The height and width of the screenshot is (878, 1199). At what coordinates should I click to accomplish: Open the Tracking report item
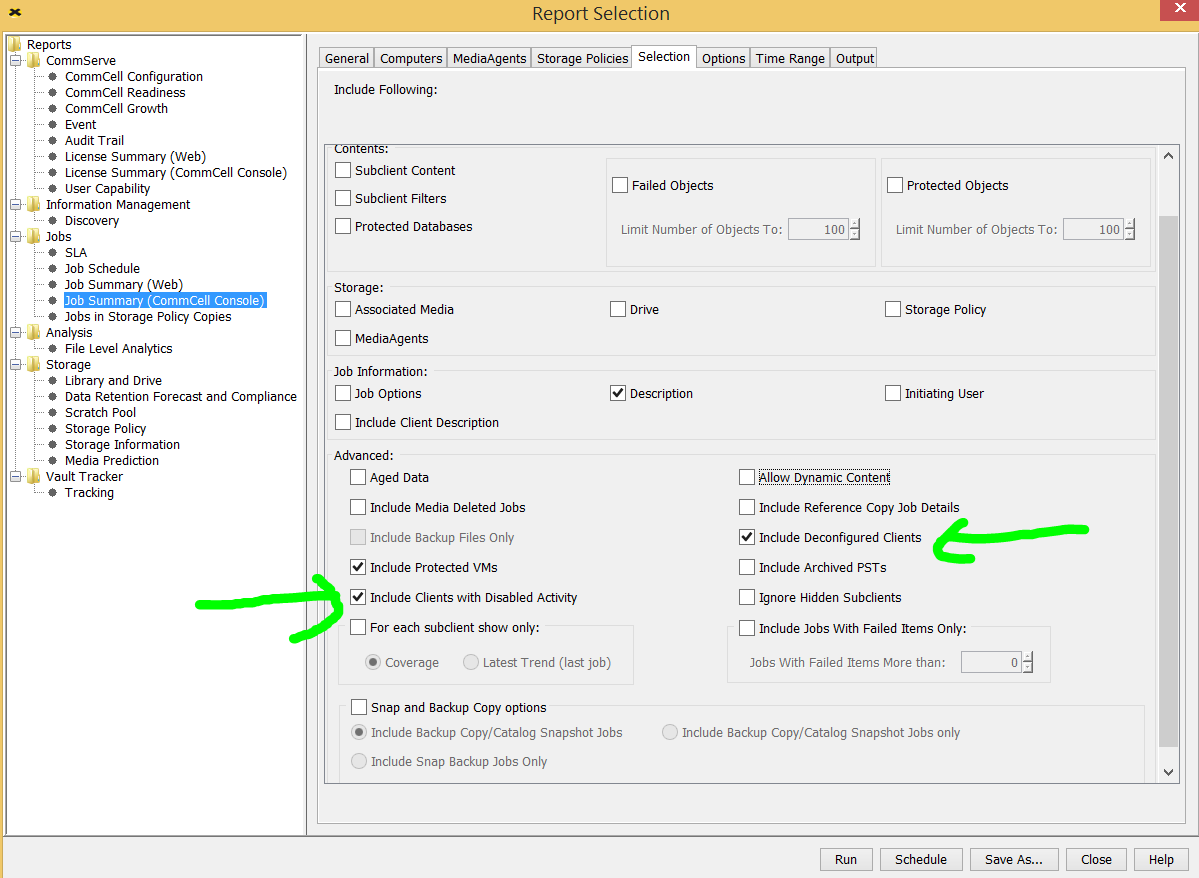coord(89,493)
